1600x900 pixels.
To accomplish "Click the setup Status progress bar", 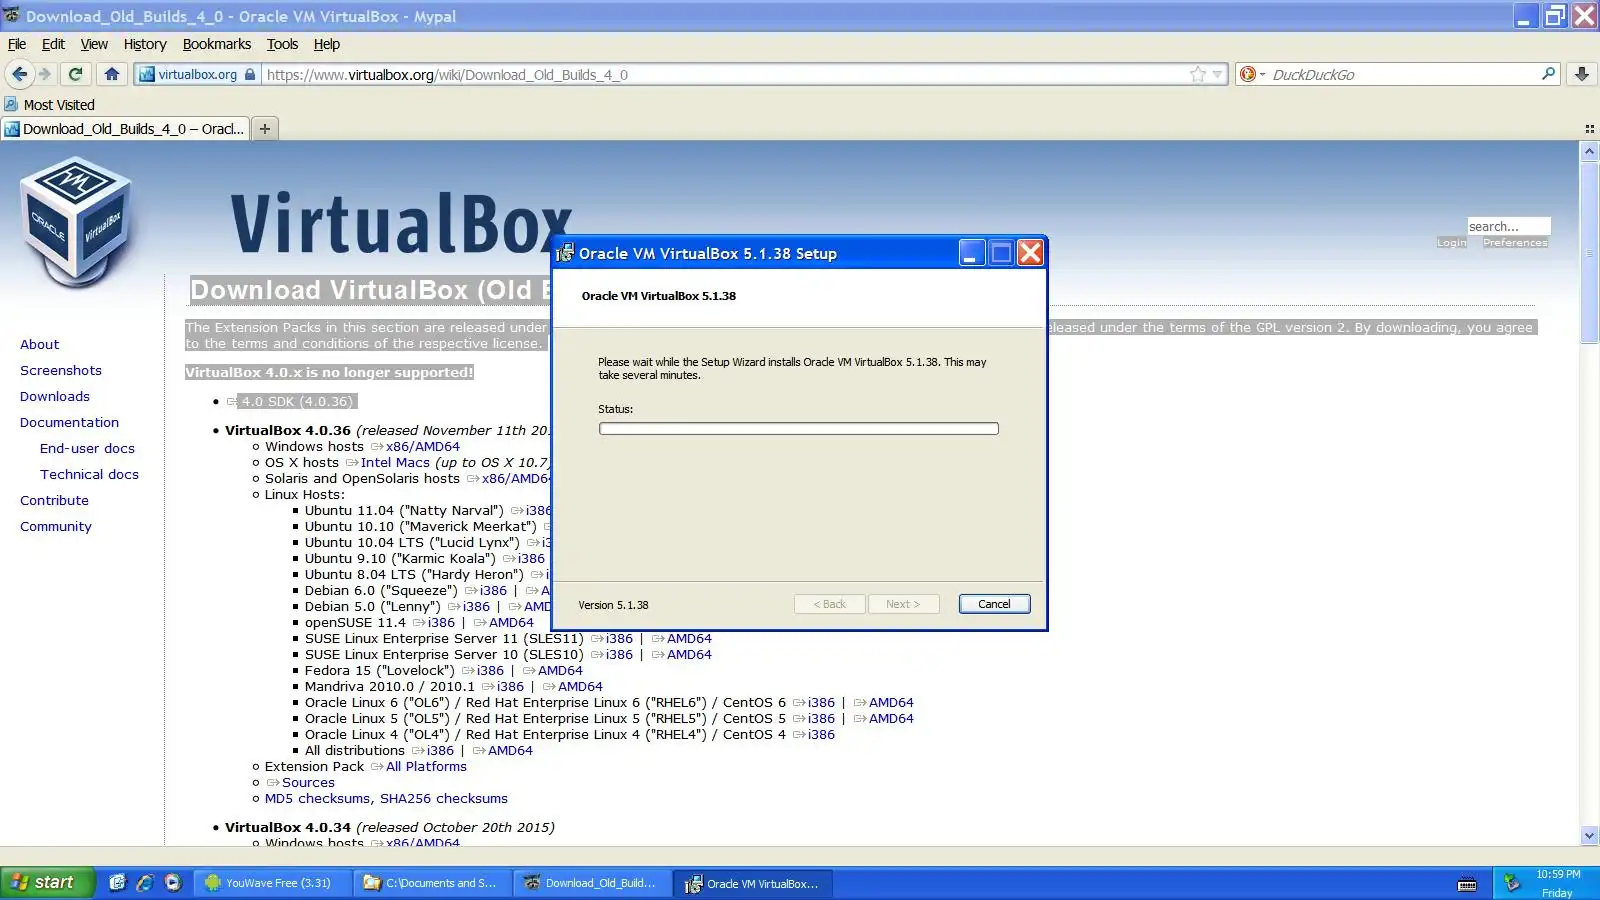I will (799, 428).
